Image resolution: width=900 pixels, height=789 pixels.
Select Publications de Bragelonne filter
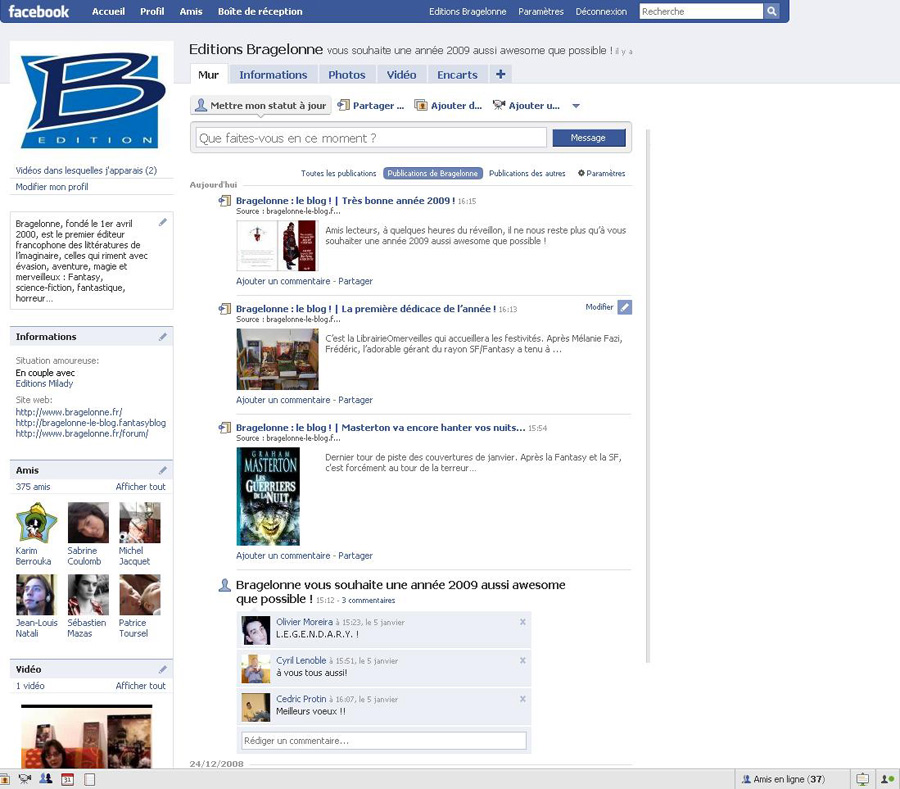point(433,173)
